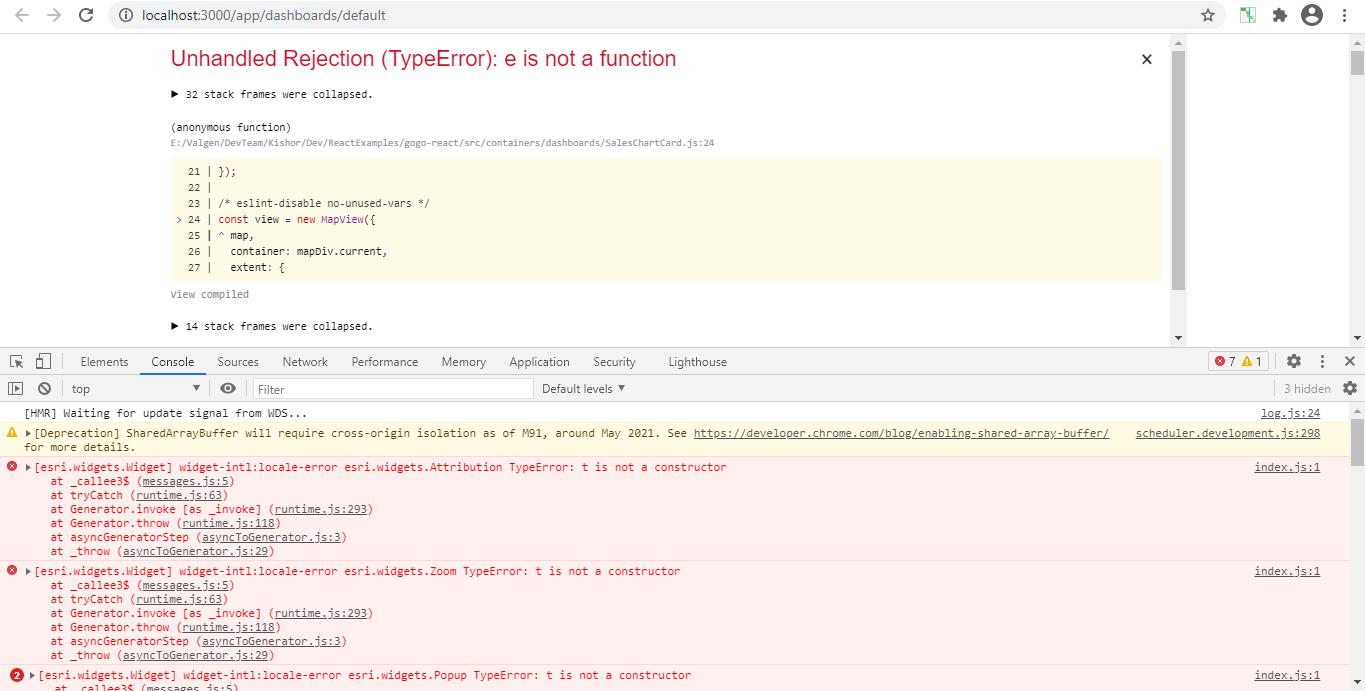
Task: Click the eye live expression icon
Action: point(228,389)
